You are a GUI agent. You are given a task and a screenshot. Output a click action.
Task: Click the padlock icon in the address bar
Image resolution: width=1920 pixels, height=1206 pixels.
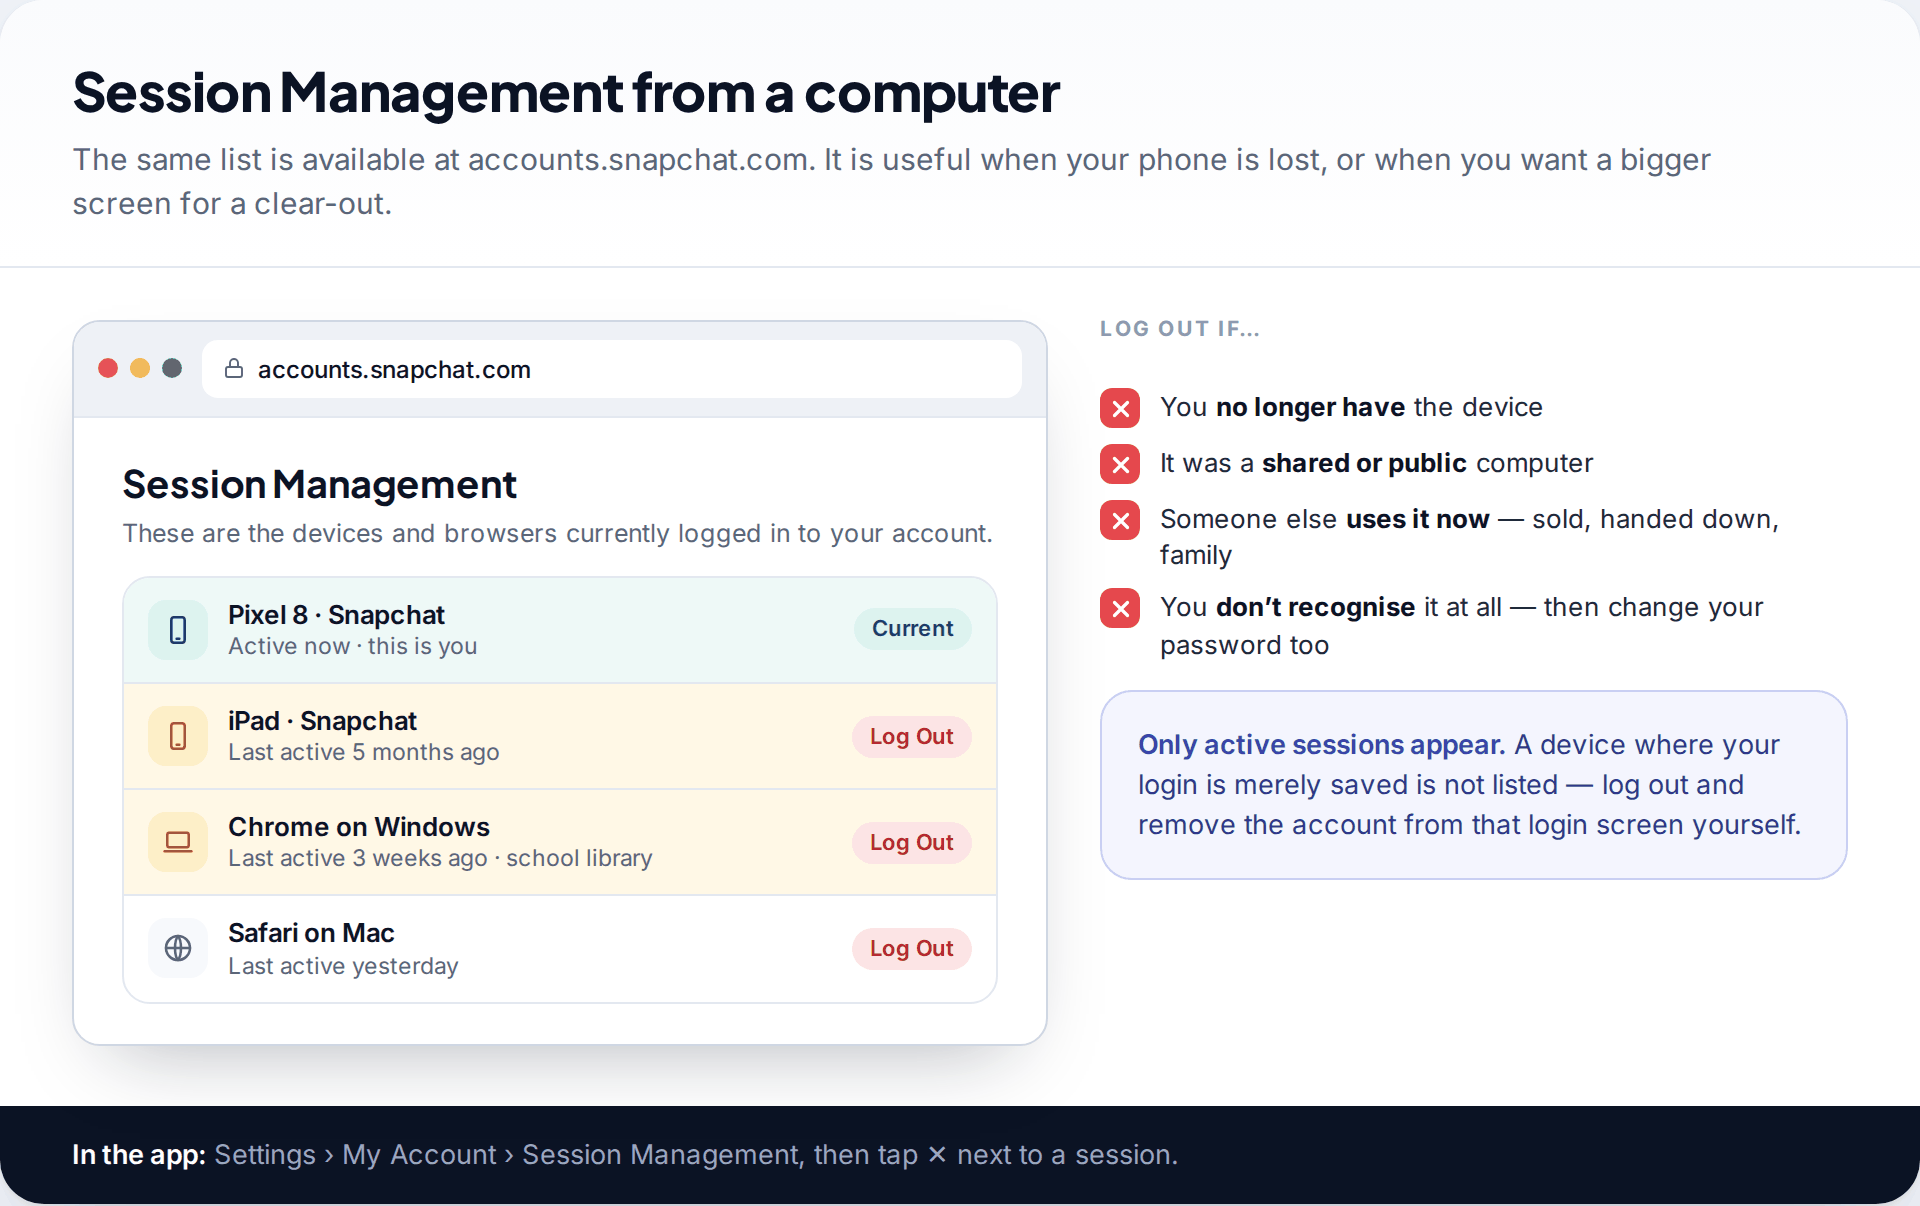coord(234,369)
